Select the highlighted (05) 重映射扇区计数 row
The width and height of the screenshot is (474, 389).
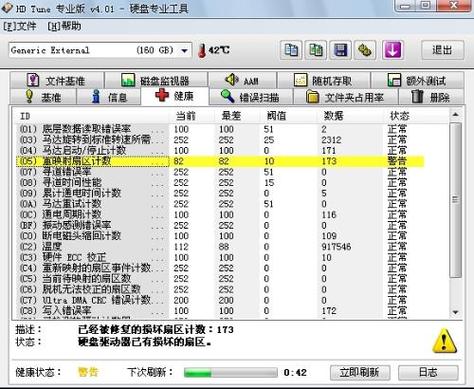click(x=220, y=161)
